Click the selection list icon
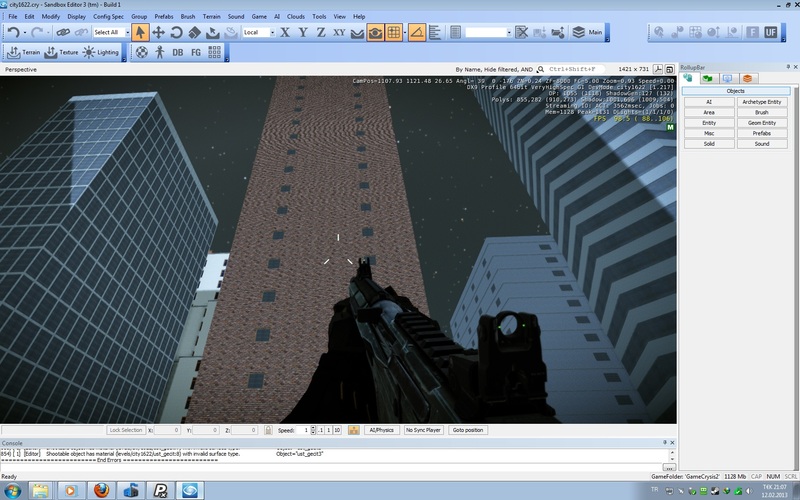800x500 pixels. (456, 33)
